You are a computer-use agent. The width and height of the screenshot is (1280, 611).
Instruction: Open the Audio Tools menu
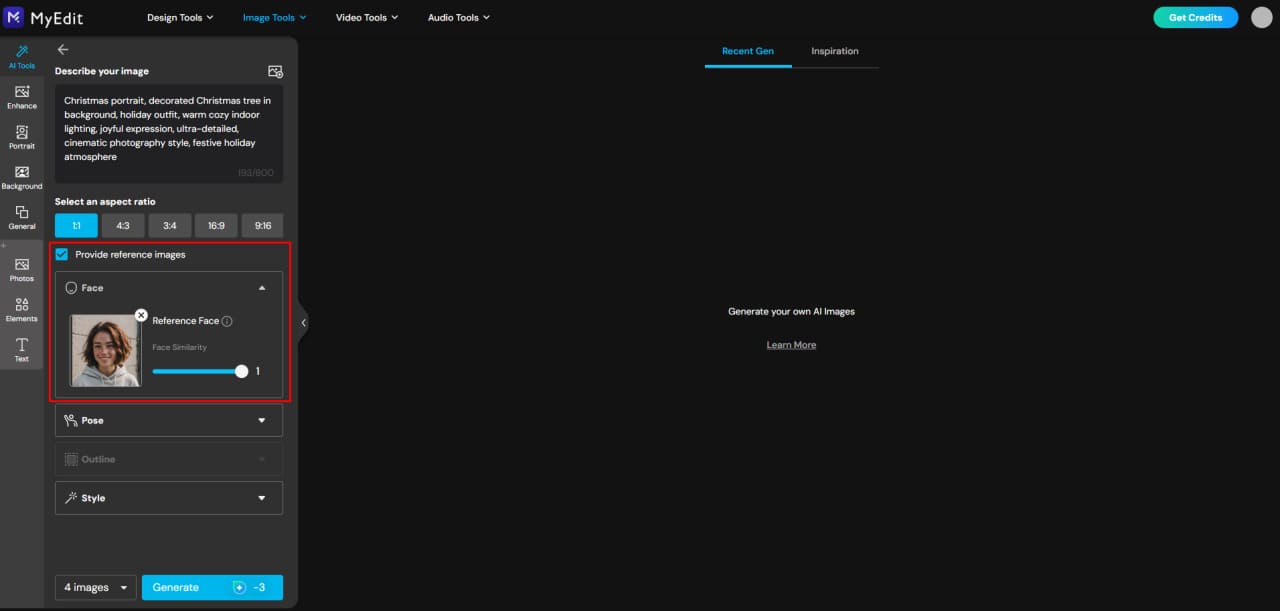[459, 17]
